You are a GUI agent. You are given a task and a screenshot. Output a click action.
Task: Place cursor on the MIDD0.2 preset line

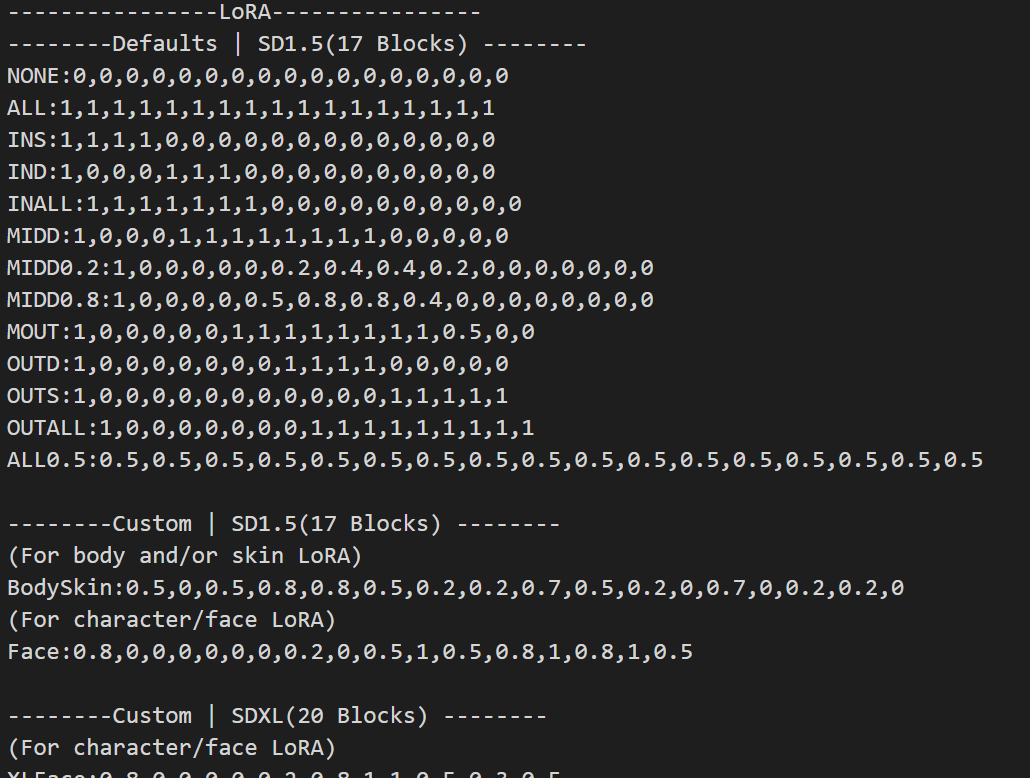click(330, 268)
